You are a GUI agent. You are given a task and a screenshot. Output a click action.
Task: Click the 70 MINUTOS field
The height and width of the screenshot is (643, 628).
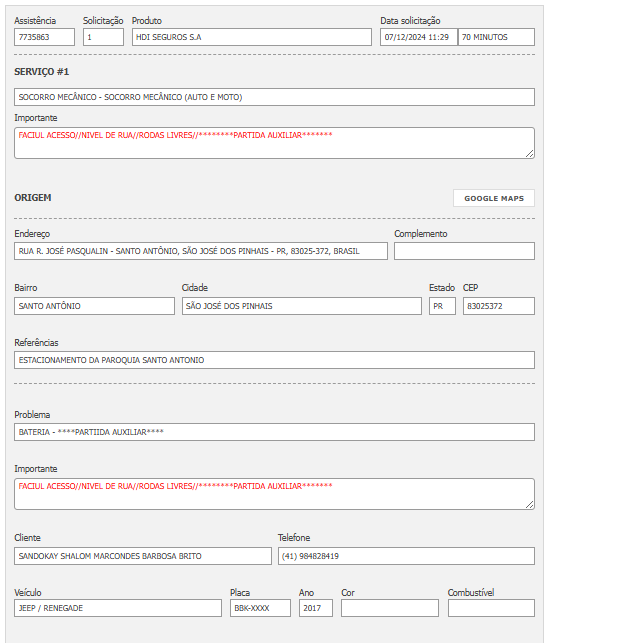coord(496,37)
